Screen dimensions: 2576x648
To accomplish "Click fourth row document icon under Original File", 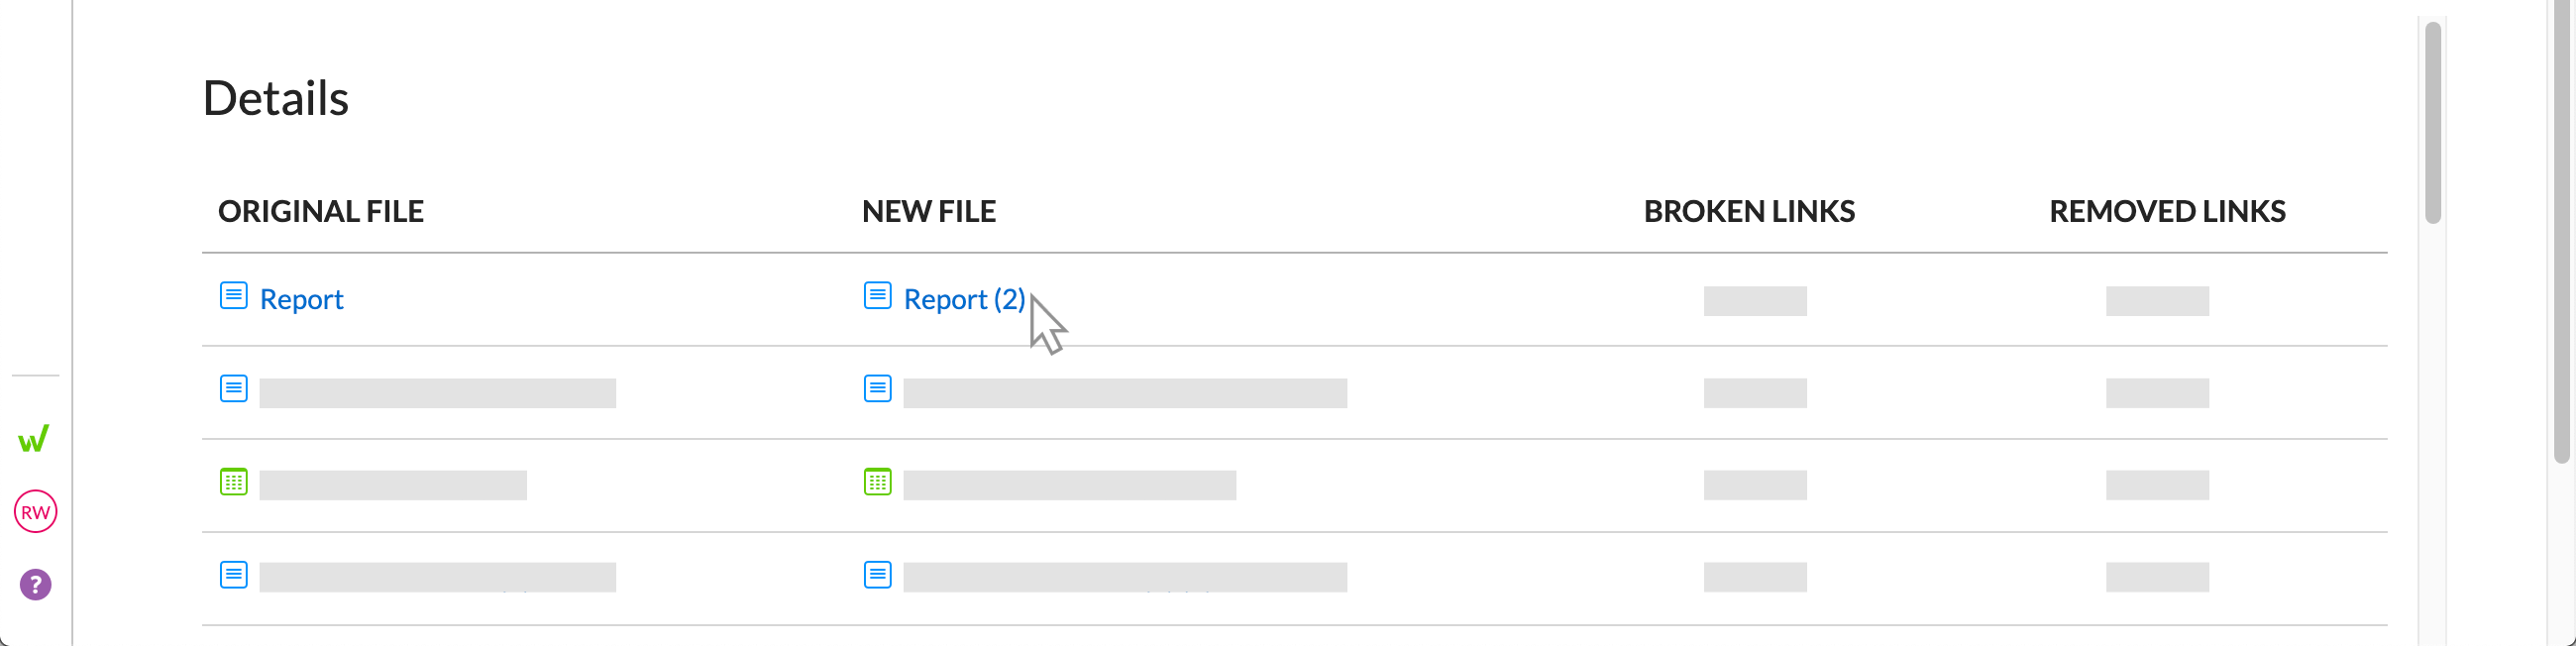I will coord(233,575).
